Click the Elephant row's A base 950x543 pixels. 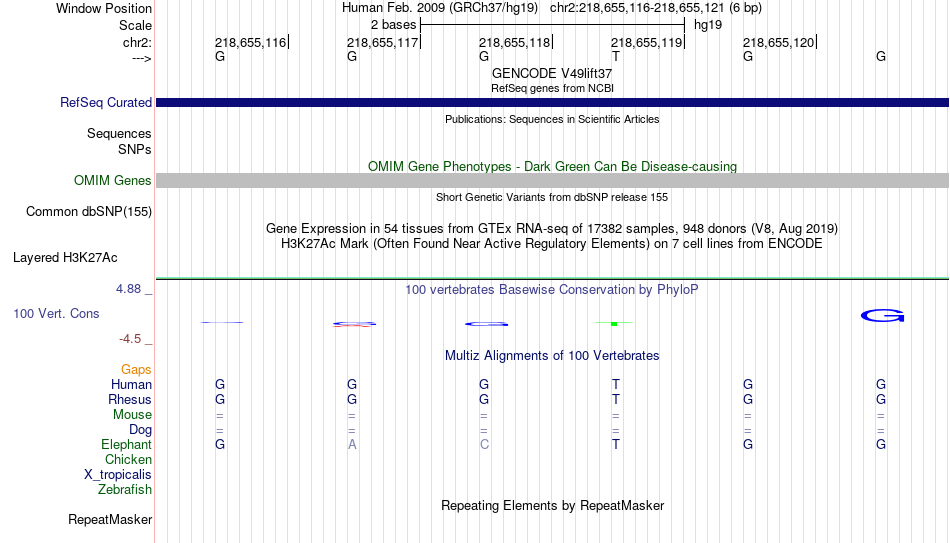pos(352,445)
